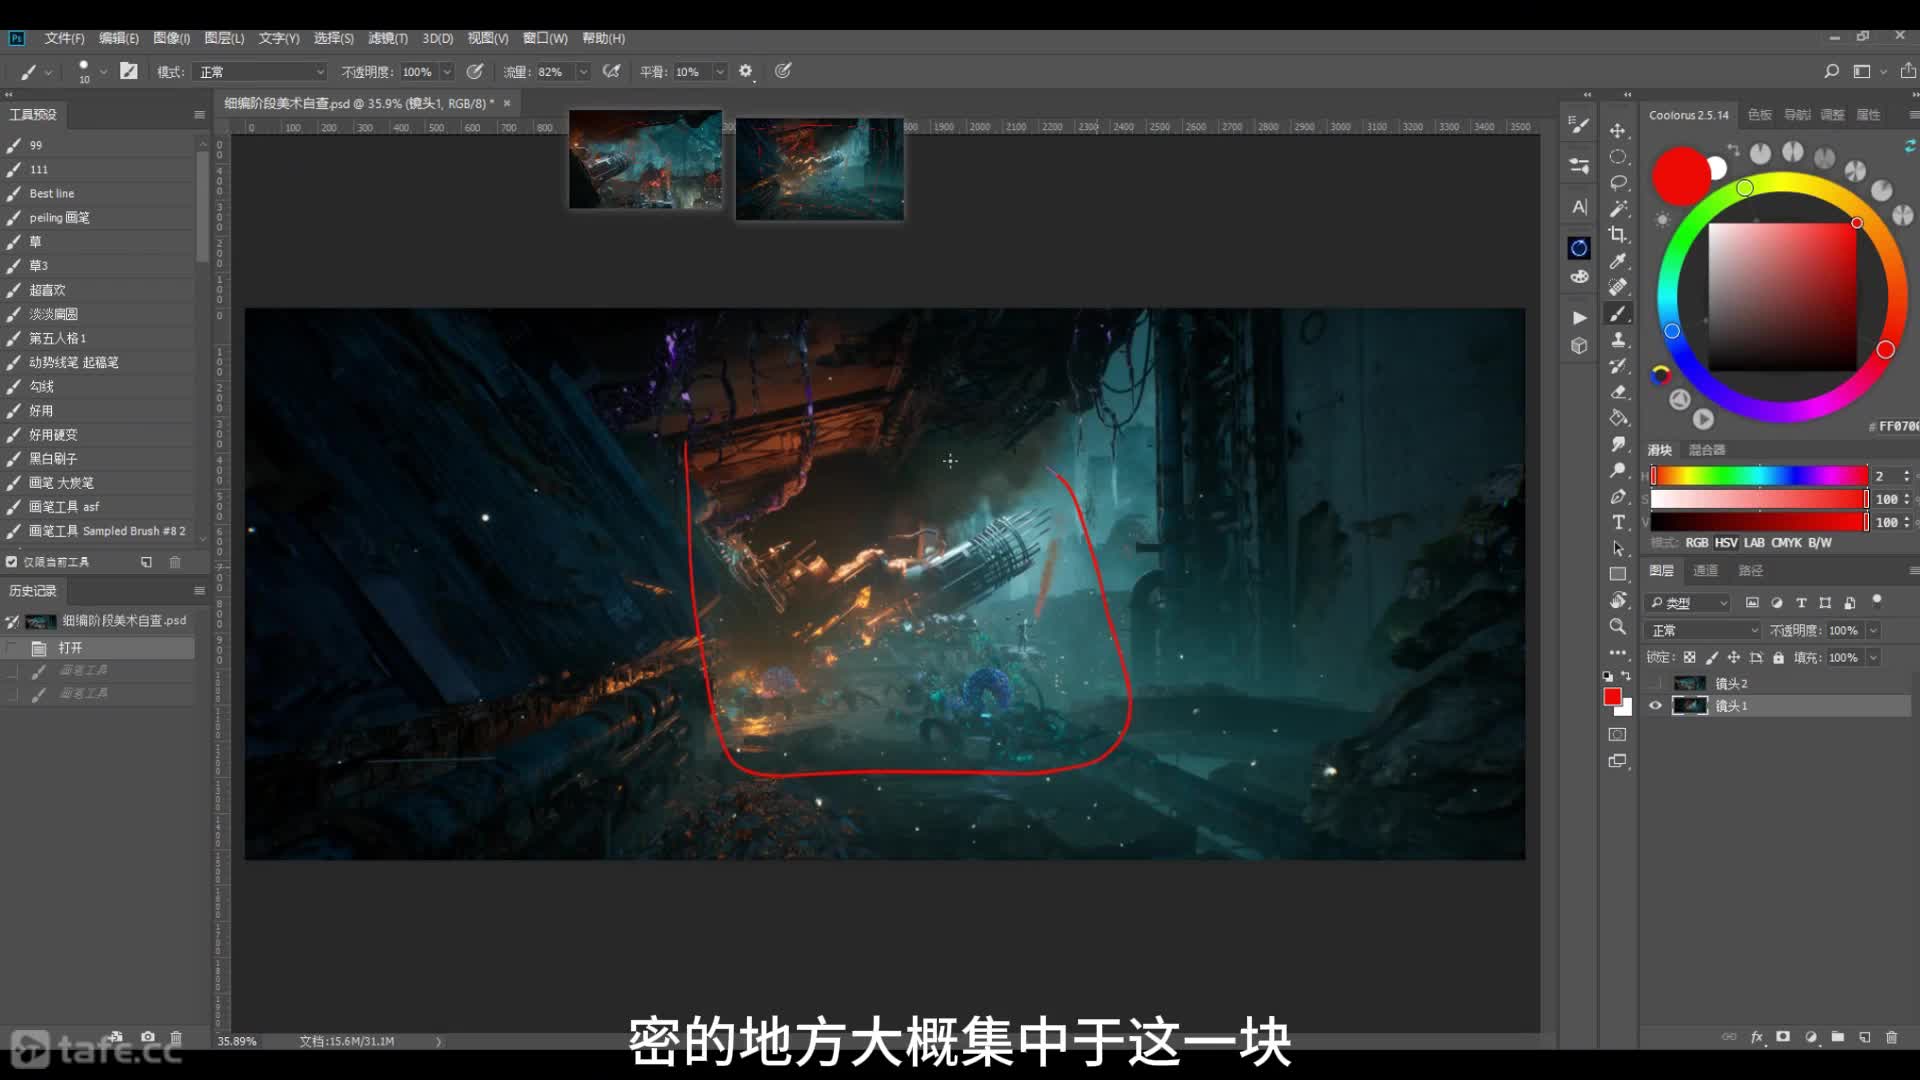
Task: Change screen mode icon
Action: pos(1617,761)
